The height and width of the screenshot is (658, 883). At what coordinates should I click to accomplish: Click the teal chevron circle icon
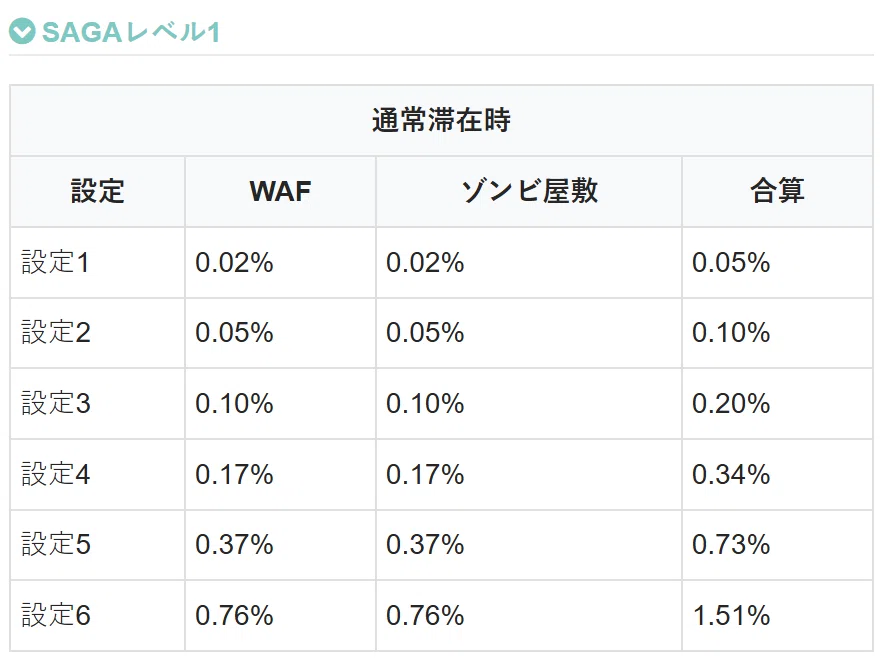(x=22, y=32)
